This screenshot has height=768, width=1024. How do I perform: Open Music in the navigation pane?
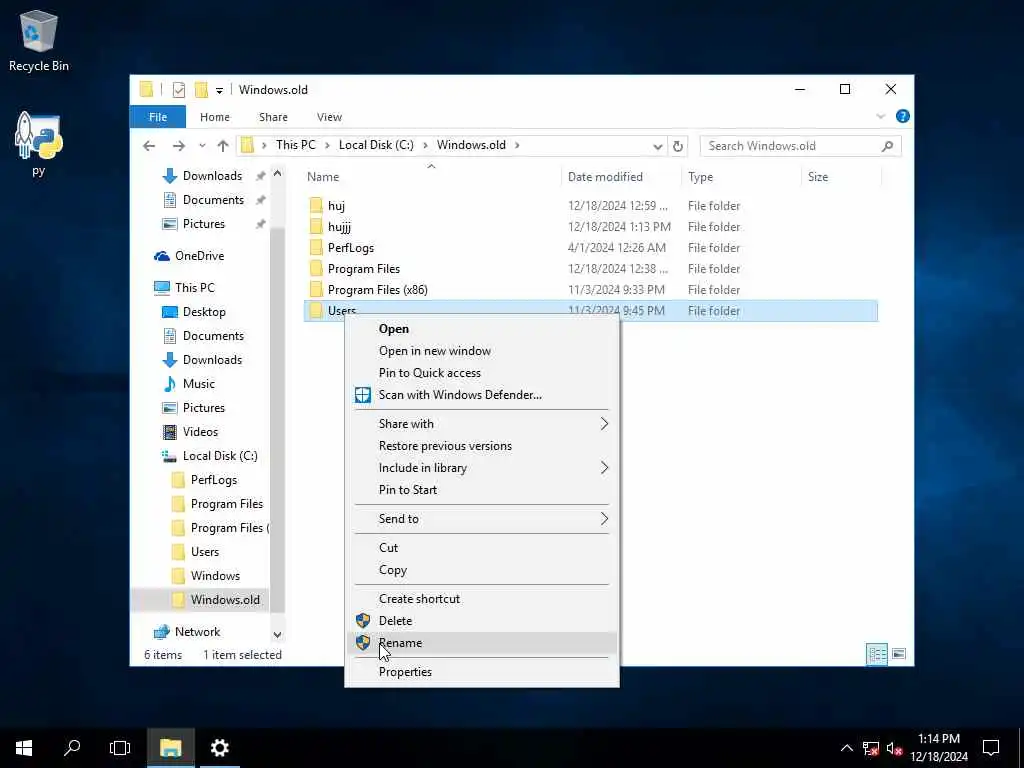[x=199, y=384]
